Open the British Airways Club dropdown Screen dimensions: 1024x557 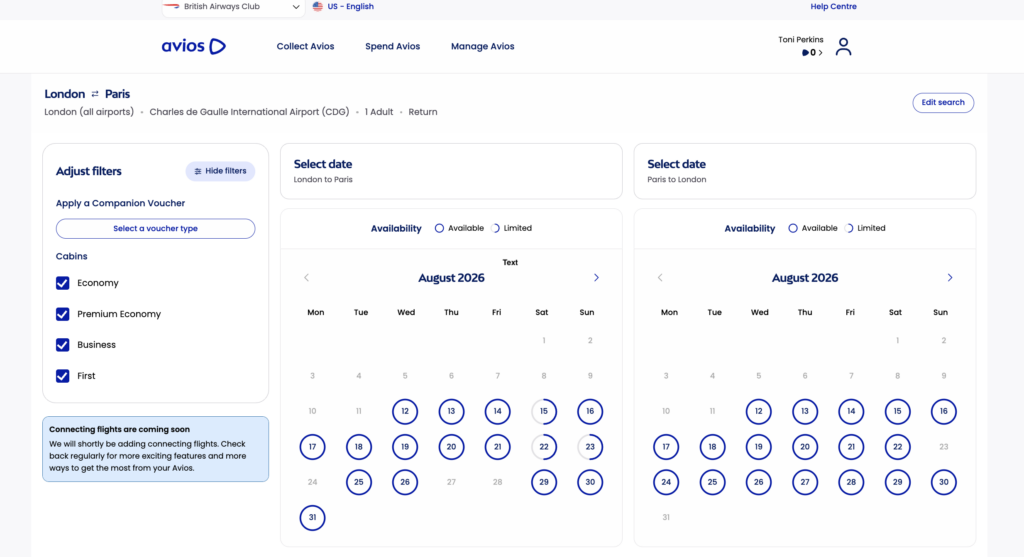point(233,7)
